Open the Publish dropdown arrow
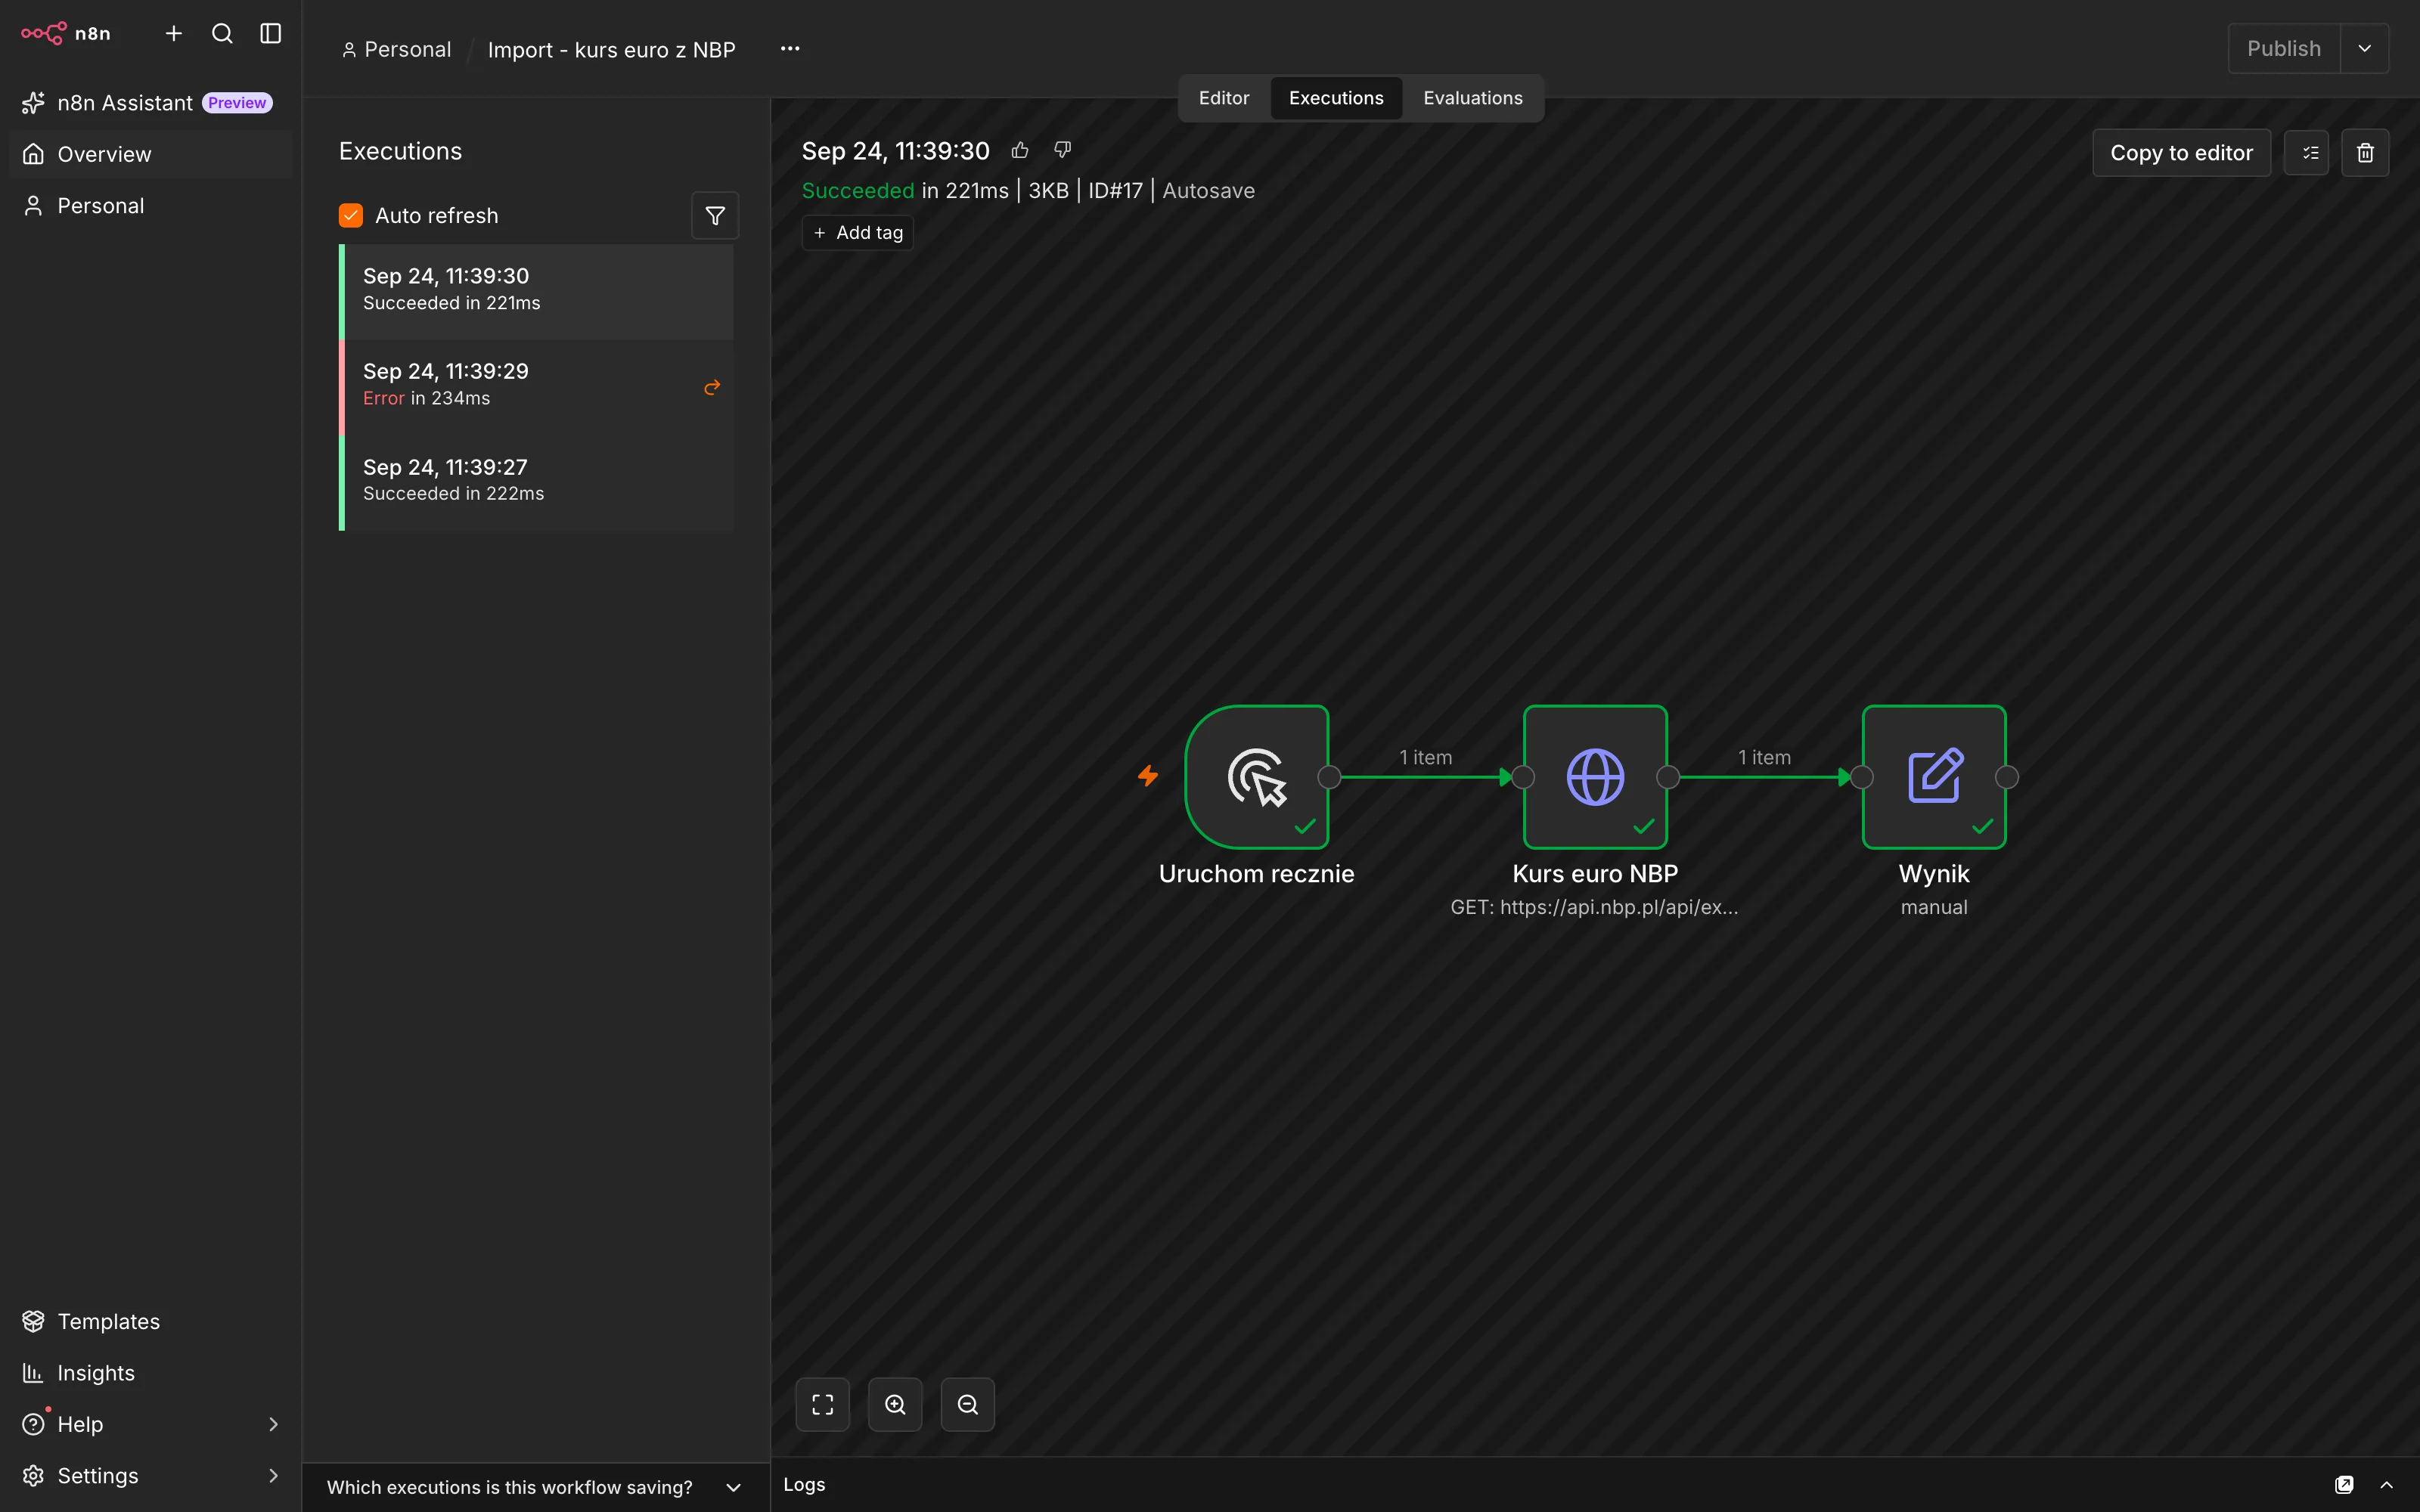Image resolution: width=2420 pixels, height=1512 pixels. [2365, 48]
